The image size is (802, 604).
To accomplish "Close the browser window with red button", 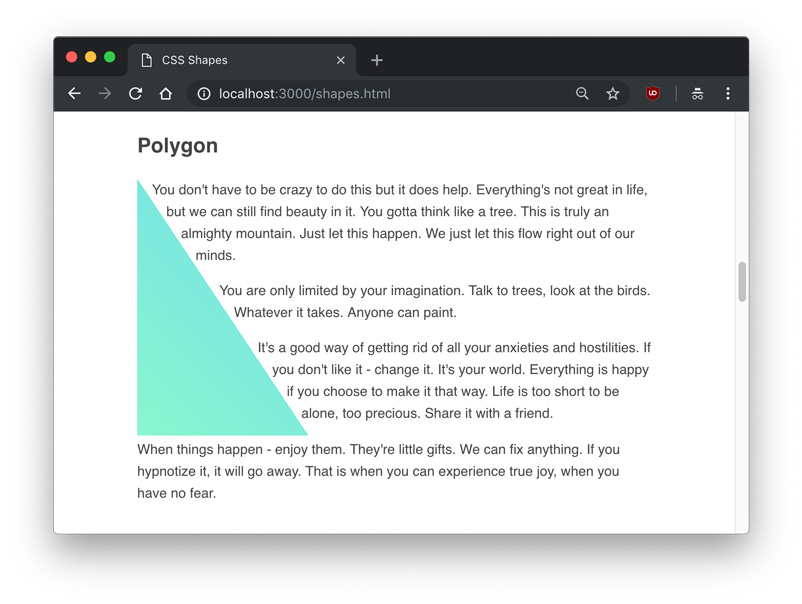I will click(x=72, y=57).
